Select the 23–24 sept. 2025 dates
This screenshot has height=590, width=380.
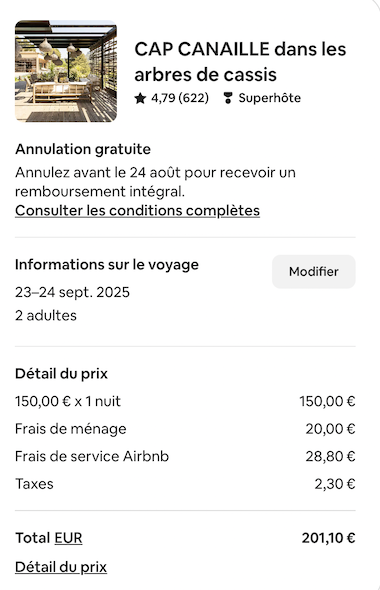pos(72,292)
